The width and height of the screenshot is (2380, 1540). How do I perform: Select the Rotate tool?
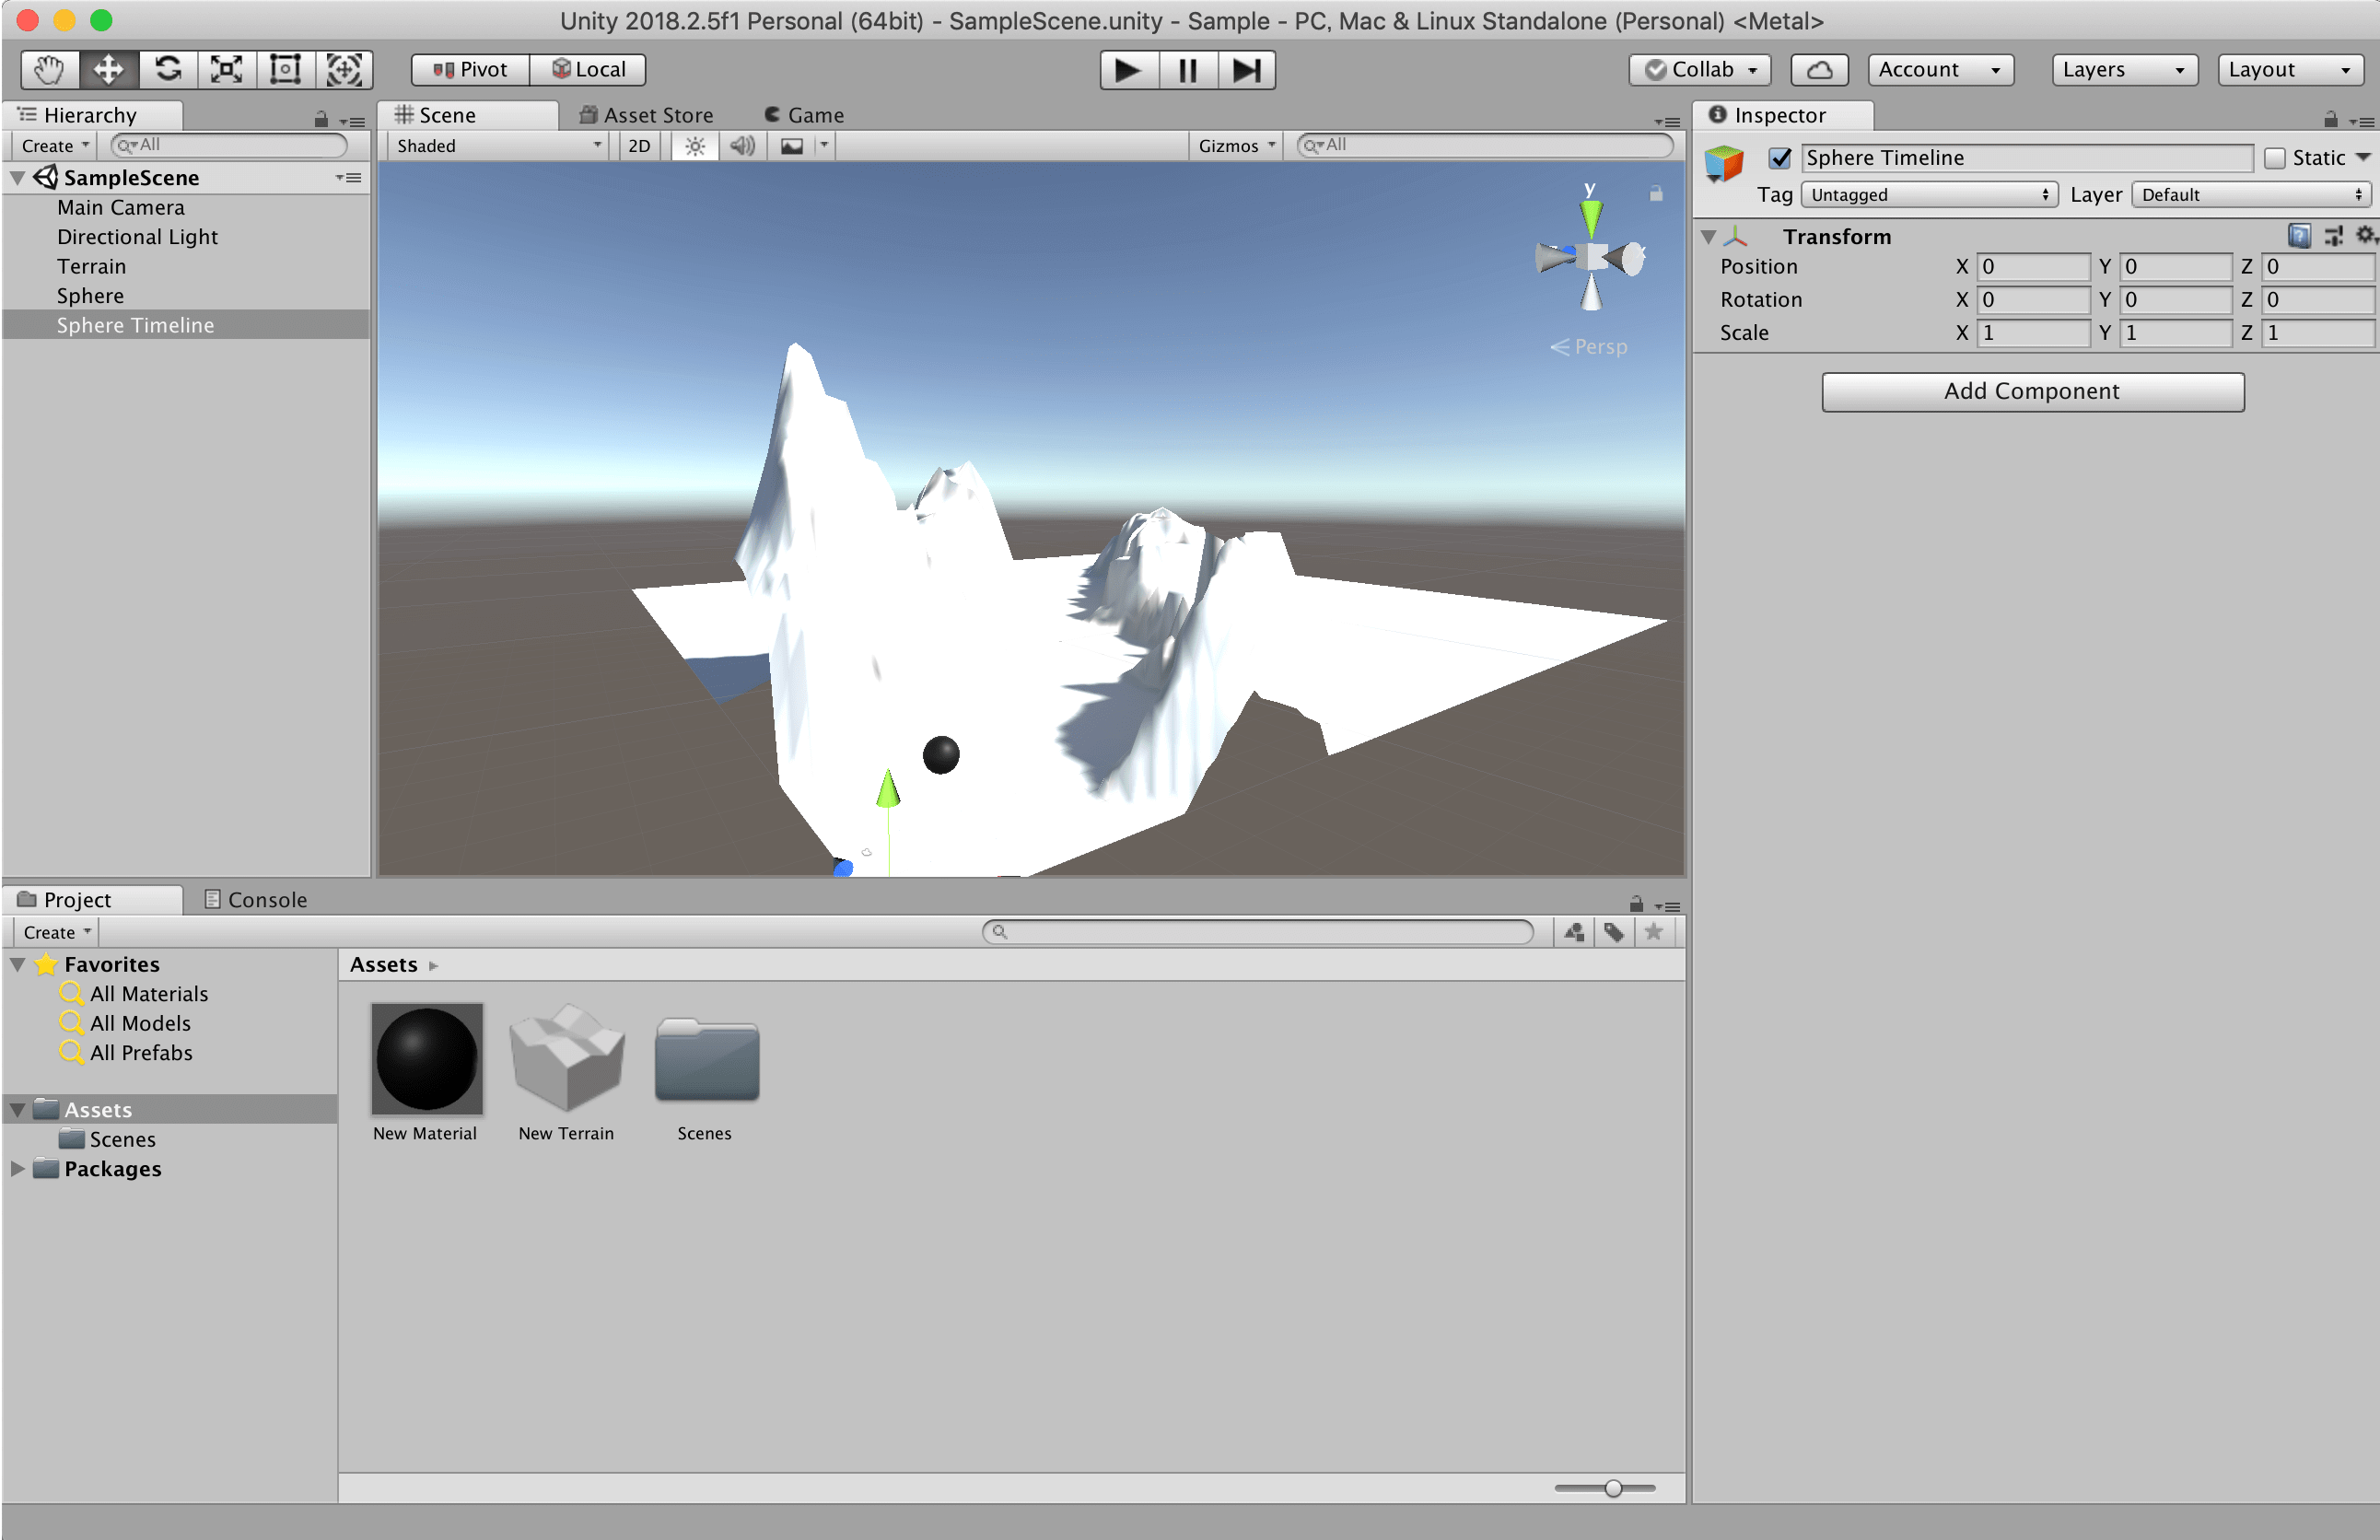(x=168, y=69)
